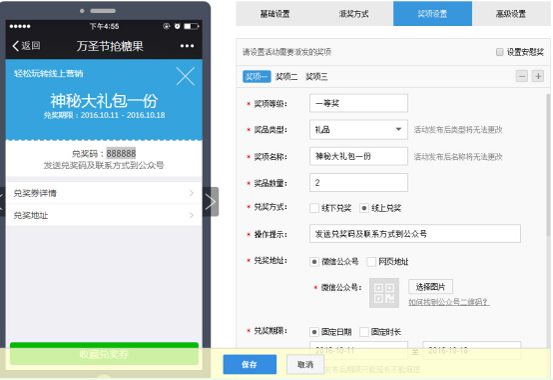553x380 pixels.
Task: Click the 奖项等级 field containing 一等奖
Action: click(358, 103)
